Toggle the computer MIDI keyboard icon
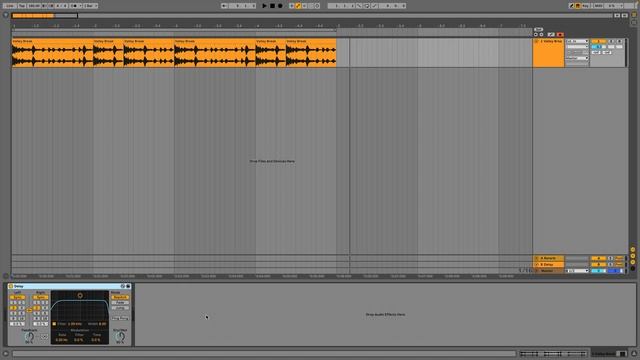This screenshot has width=640, height=360. tap(578, 6)
